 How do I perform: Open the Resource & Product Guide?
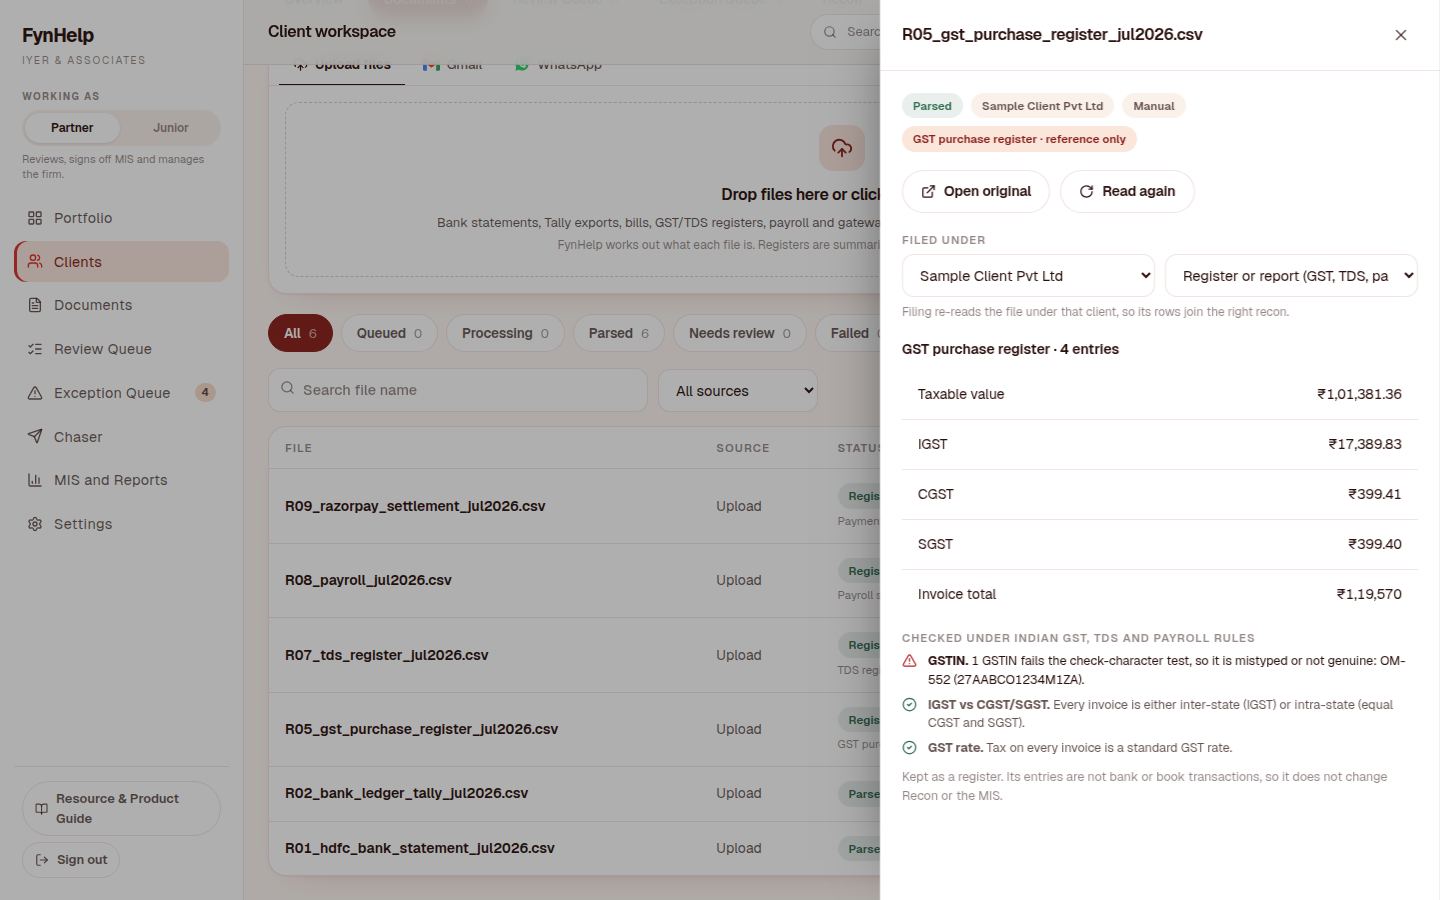(121, 809)
